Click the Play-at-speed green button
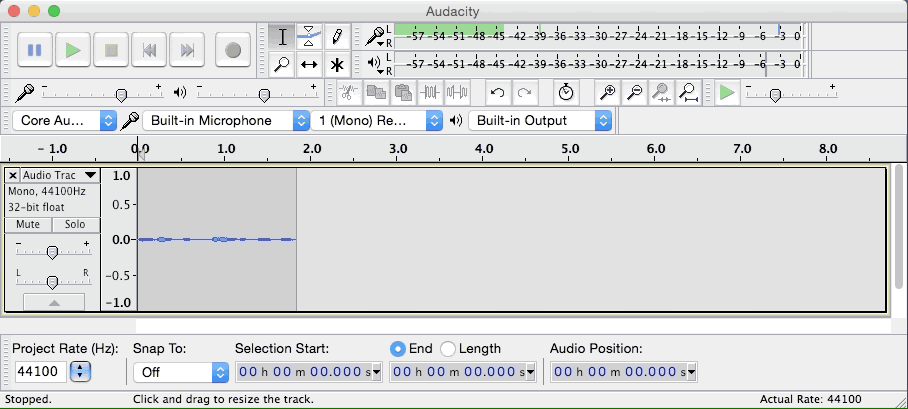The image size is (908, 409). coord(727,93)
